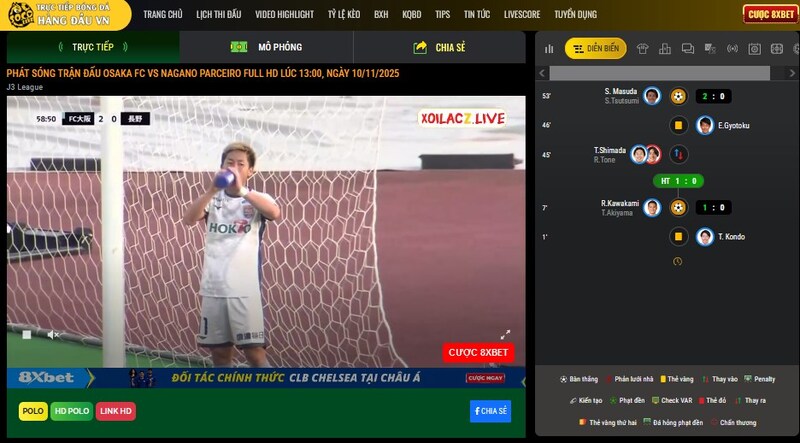This screenshot has width=800, height=443.
Task: Select the POLO stream source
Action: point(33,411)
